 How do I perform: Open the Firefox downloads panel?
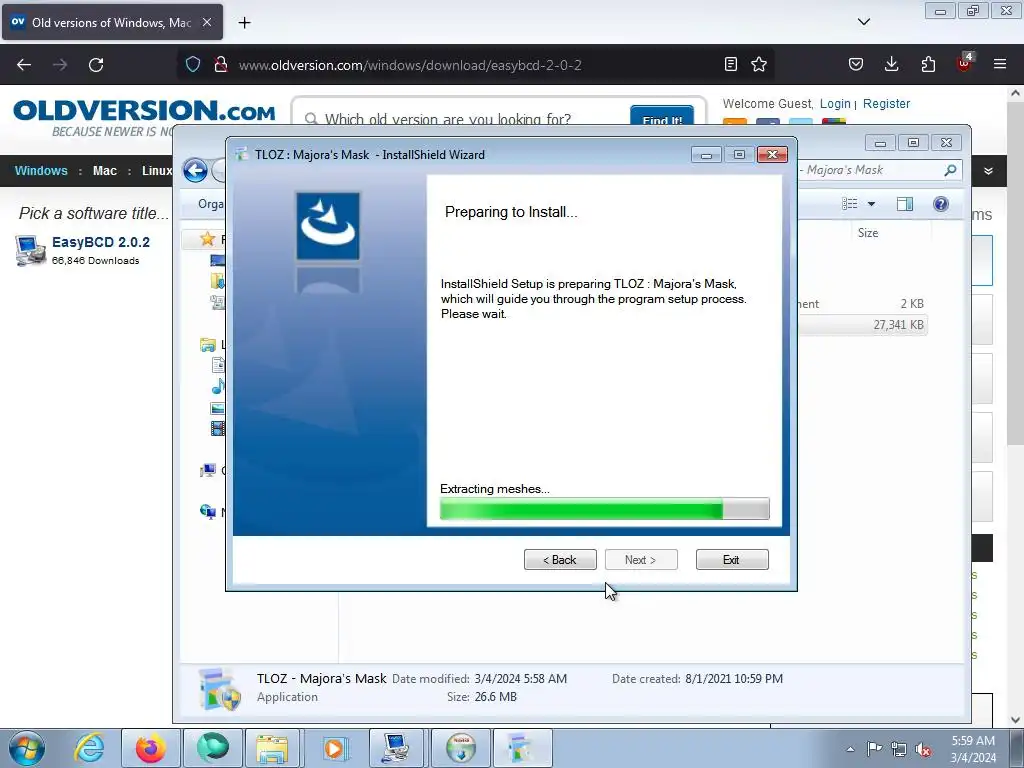pos(891,64)
